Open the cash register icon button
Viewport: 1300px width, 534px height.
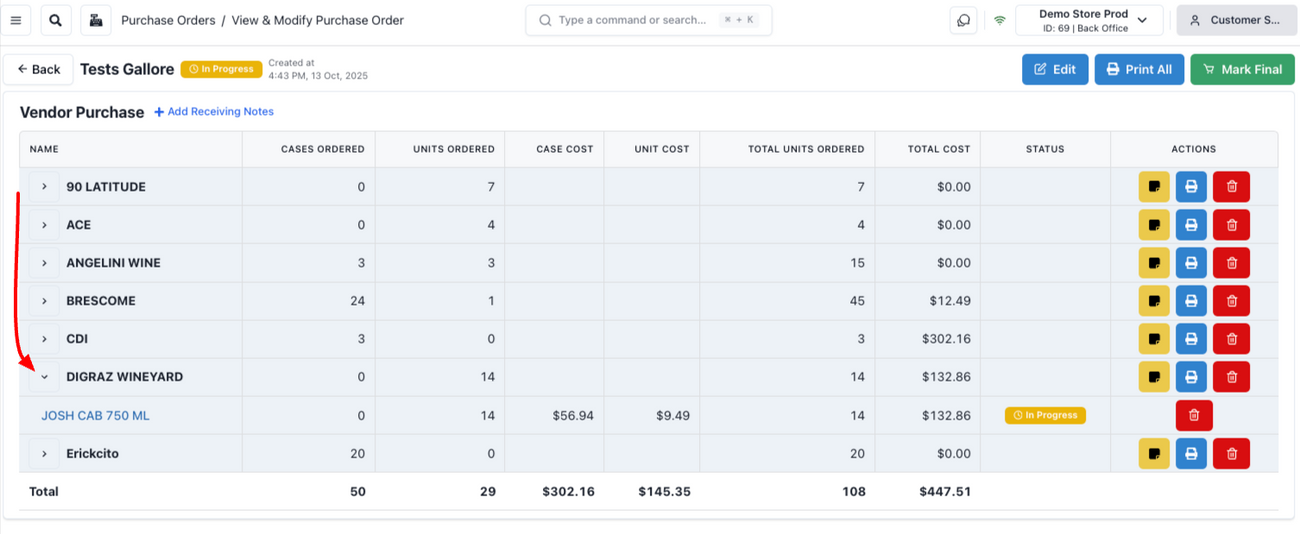pos(95,20)
